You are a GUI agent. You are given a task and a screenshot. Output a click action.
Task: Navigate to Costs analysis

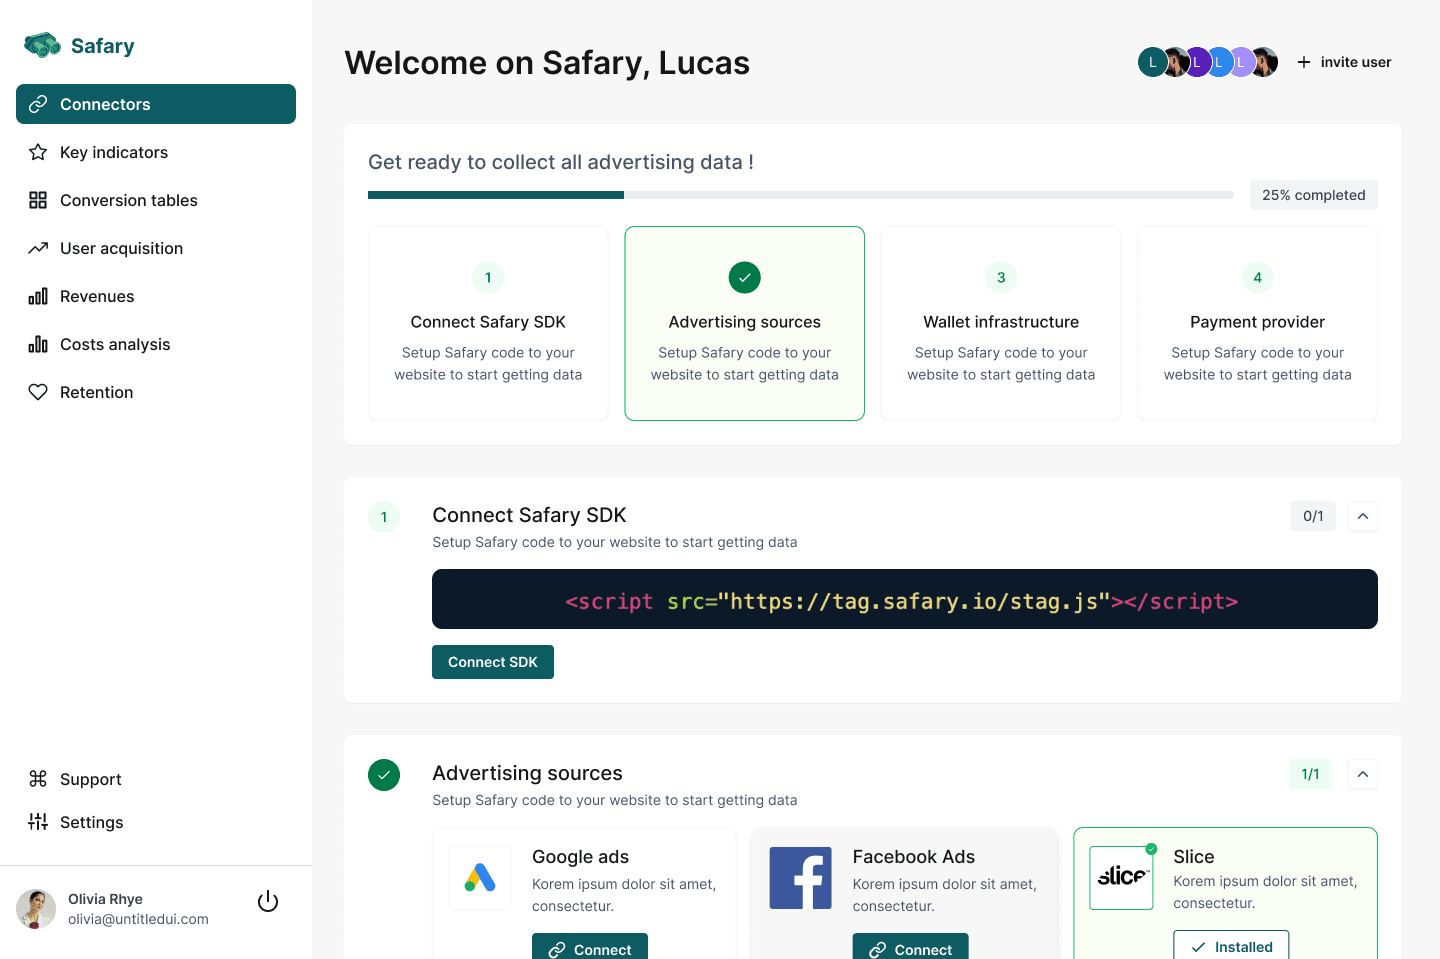point(156,344)
